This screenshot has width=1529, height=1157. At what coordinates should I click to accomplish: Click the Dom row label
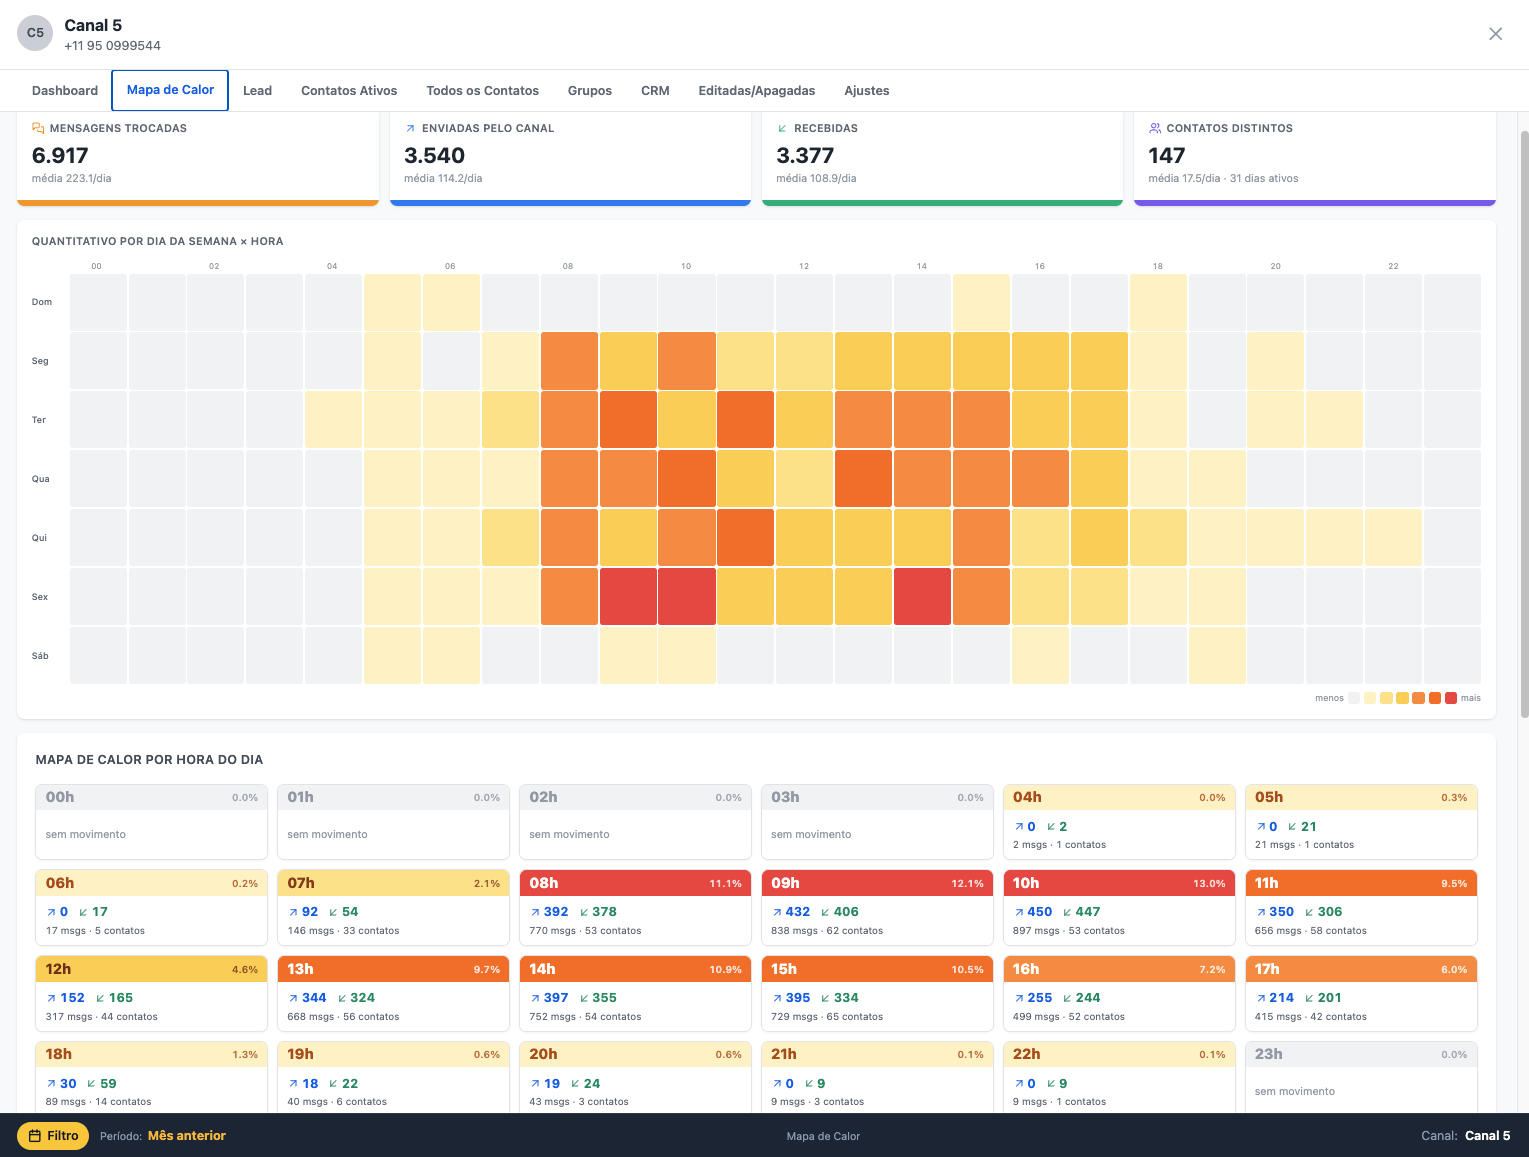42,302
